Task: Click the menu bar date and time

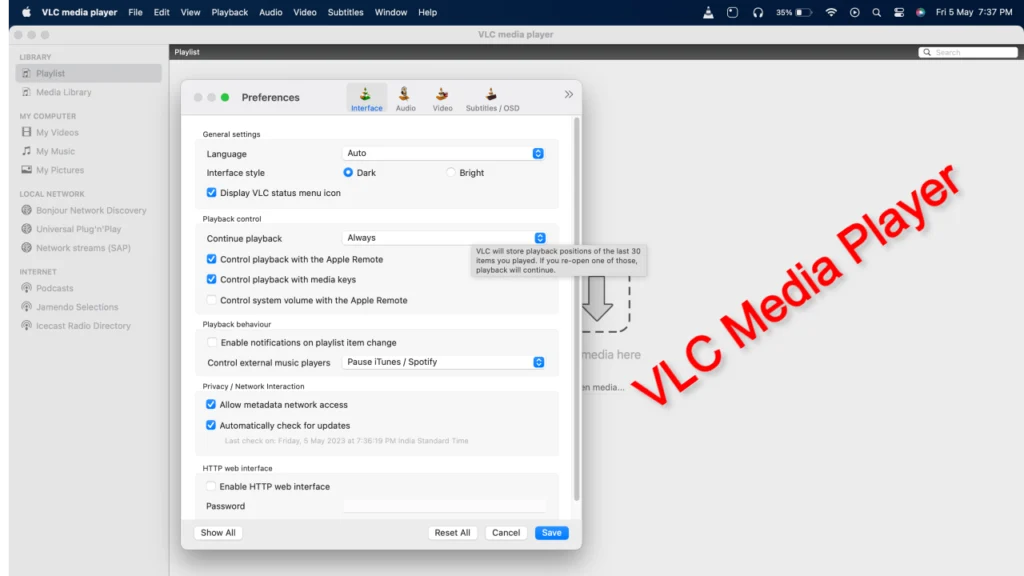Action: (974, 12)
